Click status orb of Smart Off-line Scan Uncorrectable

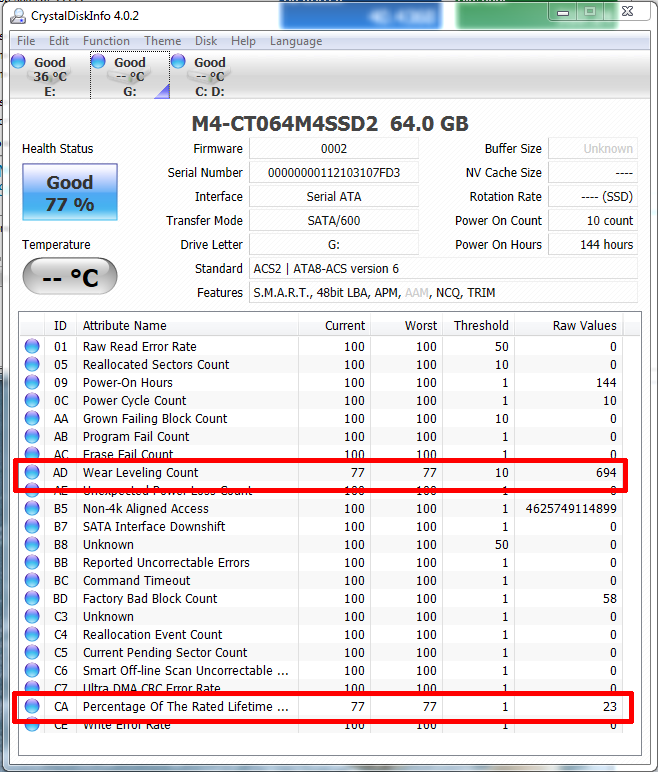[x=32, y=670]
